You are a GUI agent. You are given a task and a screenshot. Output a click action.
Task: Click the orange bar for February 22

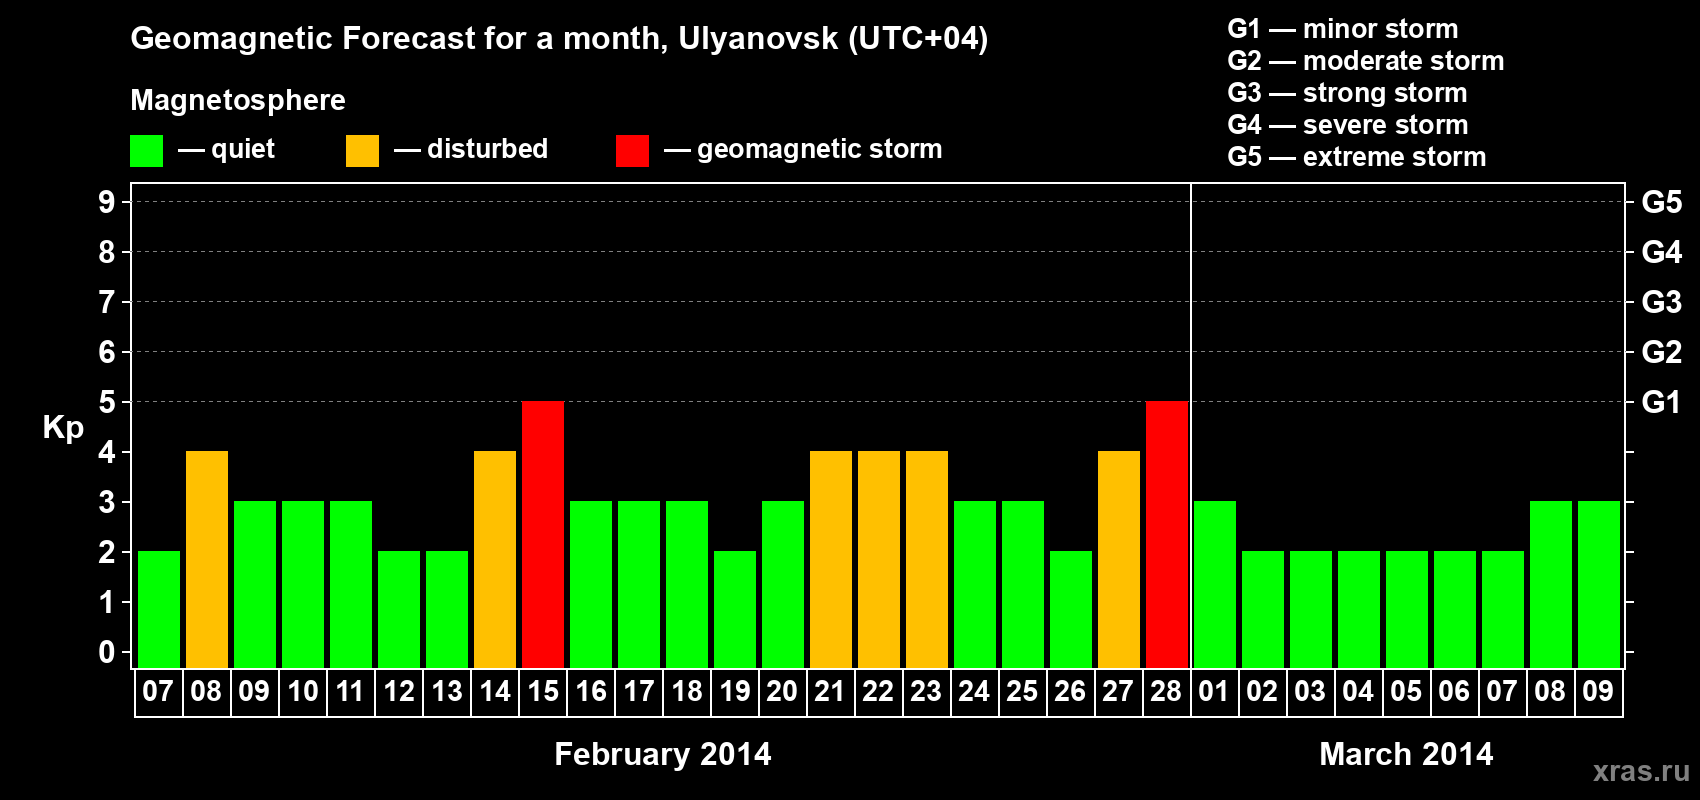click(879, 559)
